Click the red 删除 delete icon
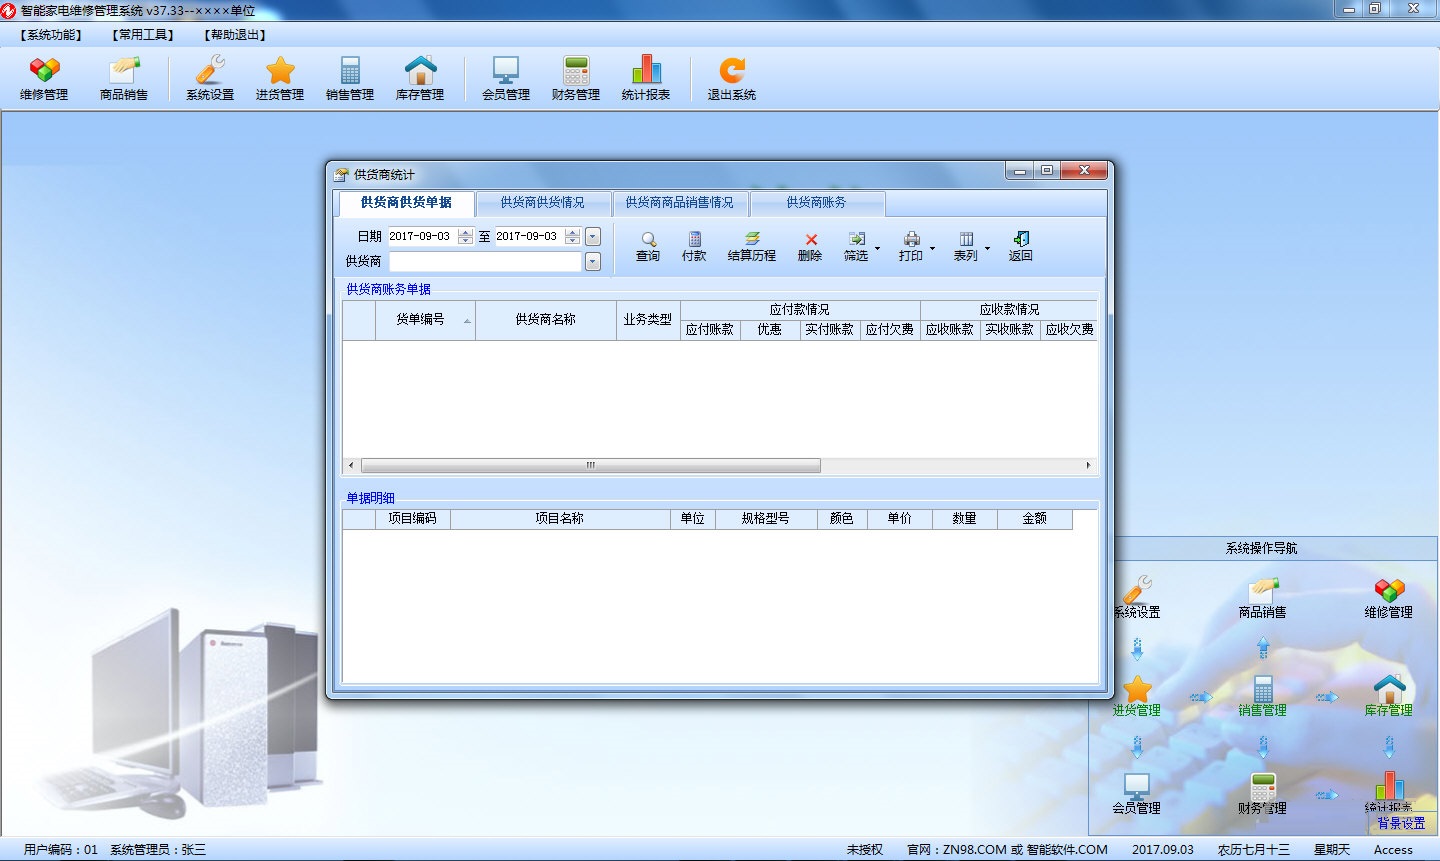The width and height of the screenshot is (1440, 861). pyautogui.click(x=810, y=246)
